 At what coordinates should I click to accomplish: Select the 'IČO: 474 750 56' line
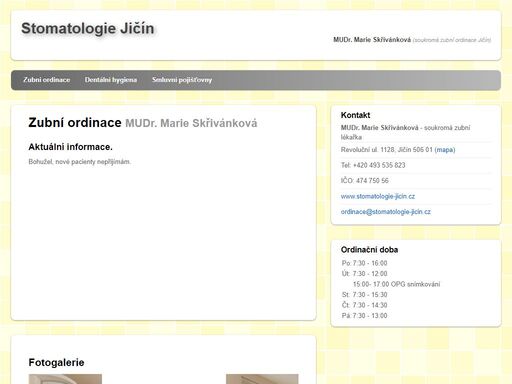pos(365,181)
